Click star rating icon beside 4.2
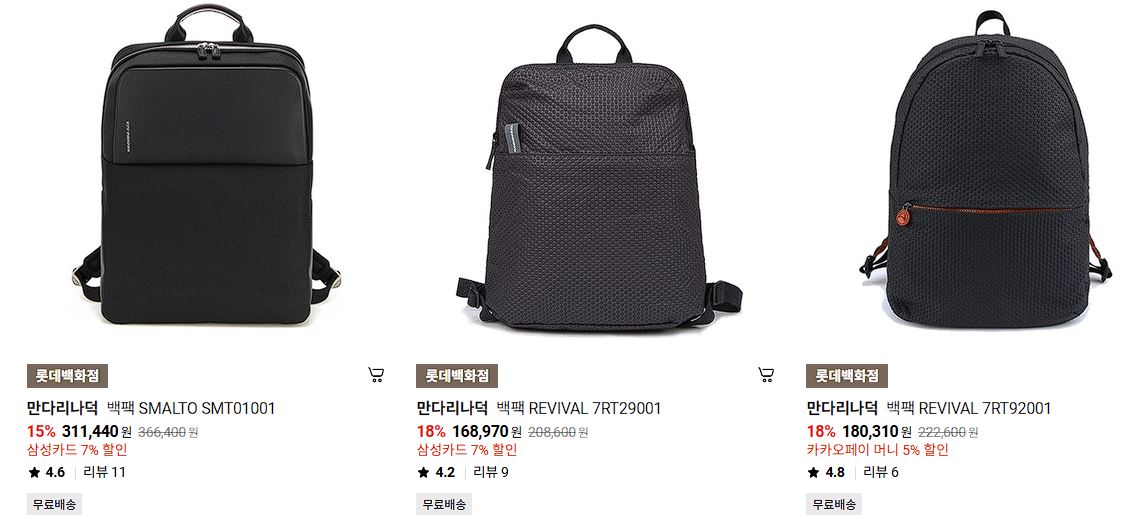Viewport: 1136px width, 529px height. click(424, 472)
